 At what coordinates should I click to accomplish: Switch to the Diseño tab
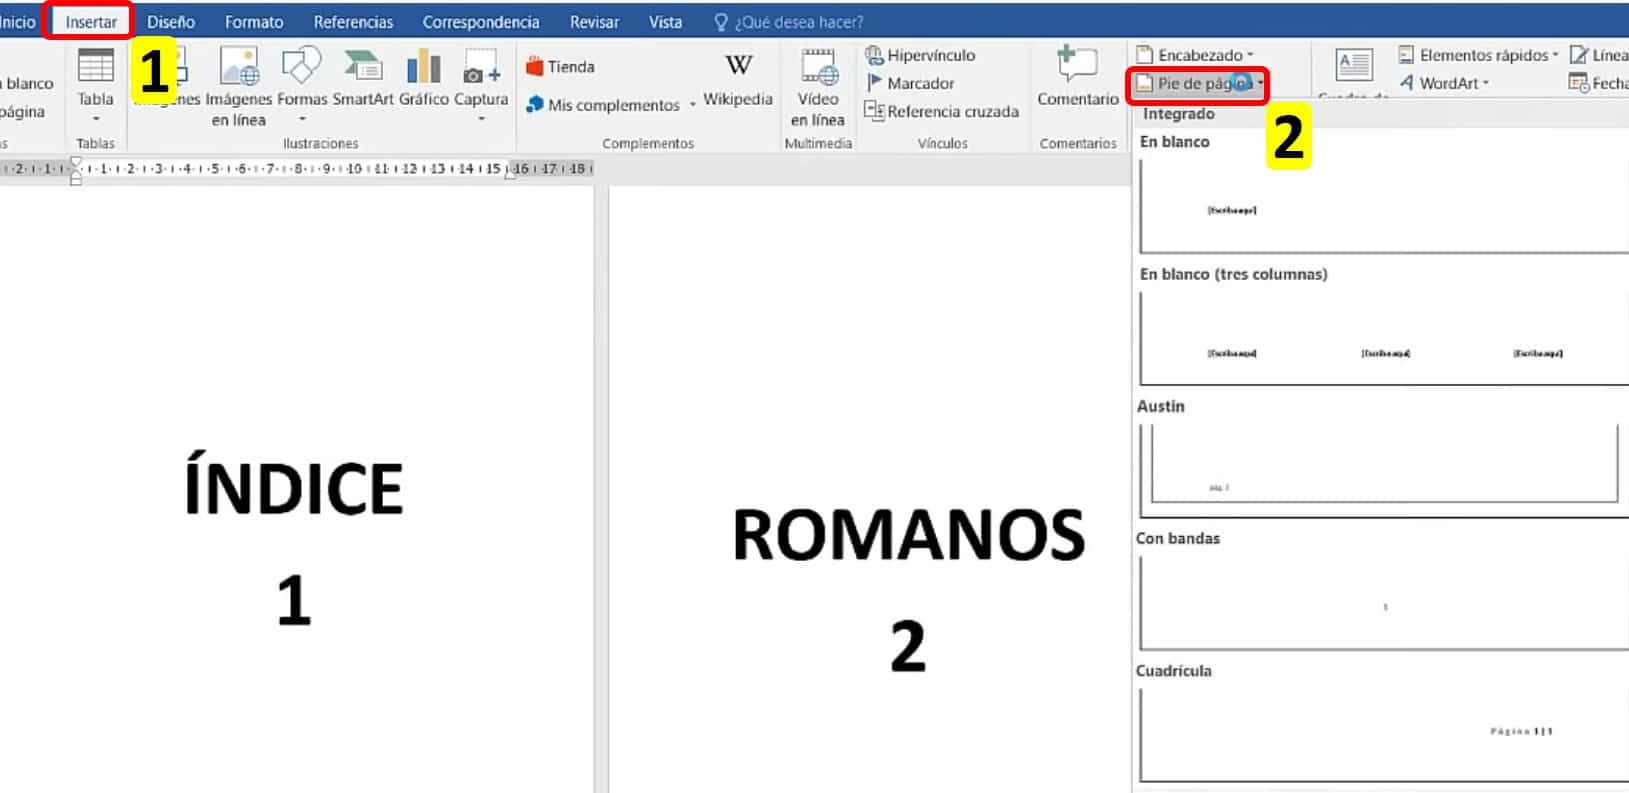171,22
